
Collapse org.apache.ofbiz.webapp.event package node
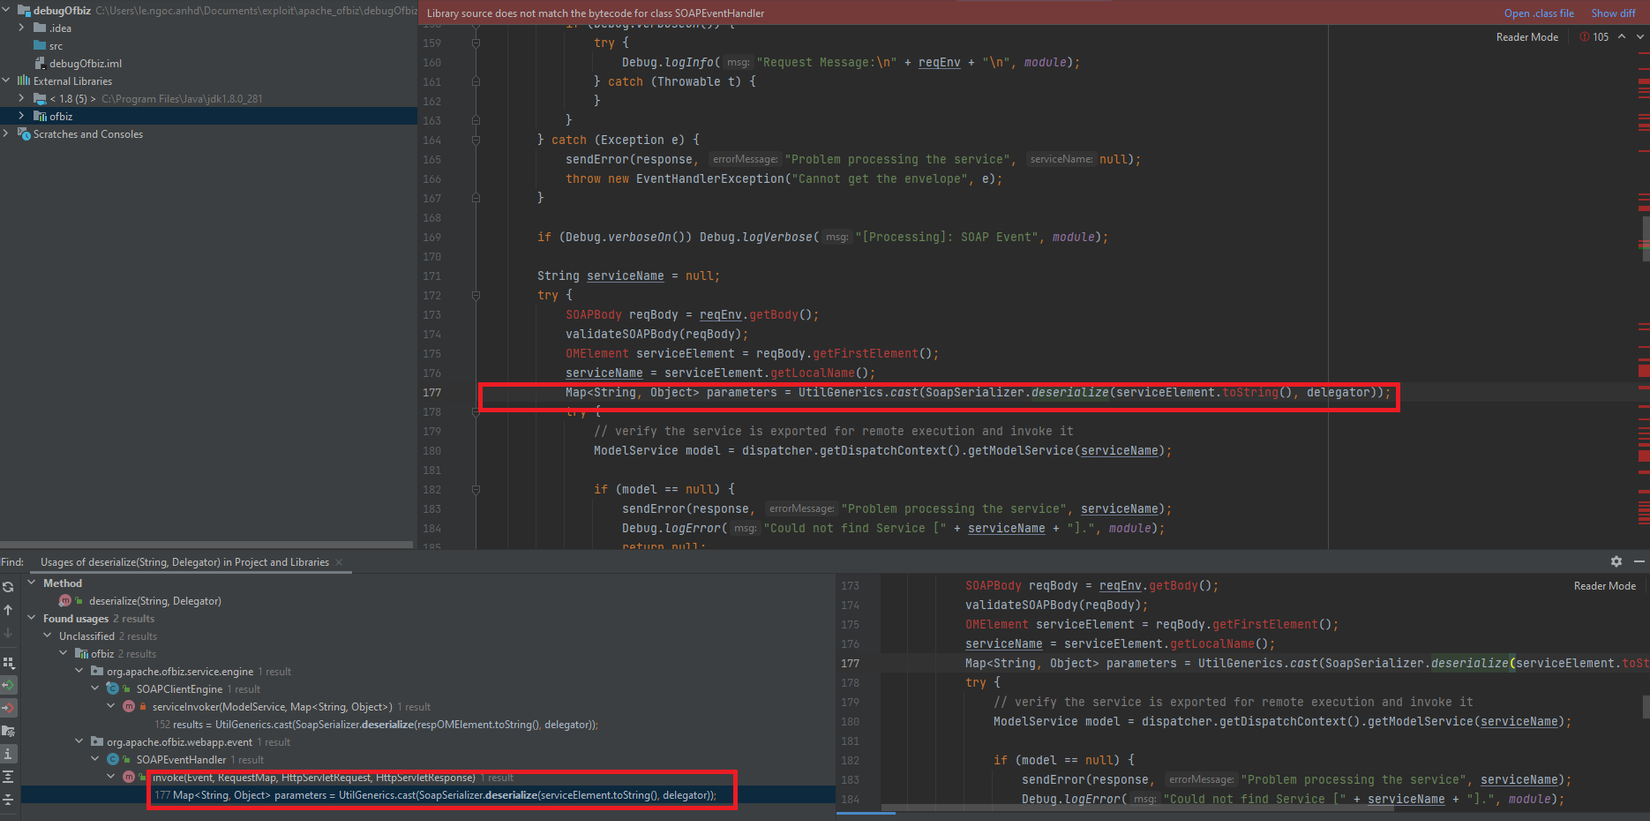click(x=80, y=742)
